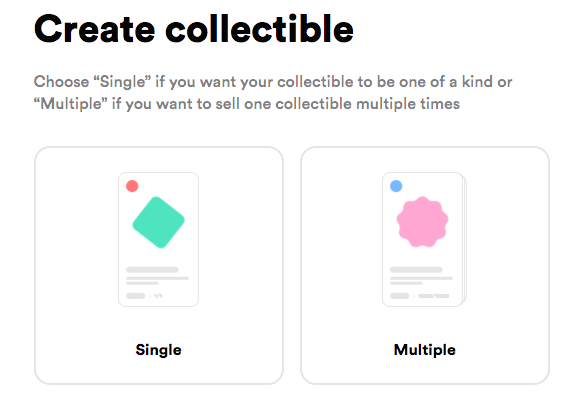The image size is (575, 413).
Task: Click the "Choose Single" description paragraph
Action: [x=273, y=93]
